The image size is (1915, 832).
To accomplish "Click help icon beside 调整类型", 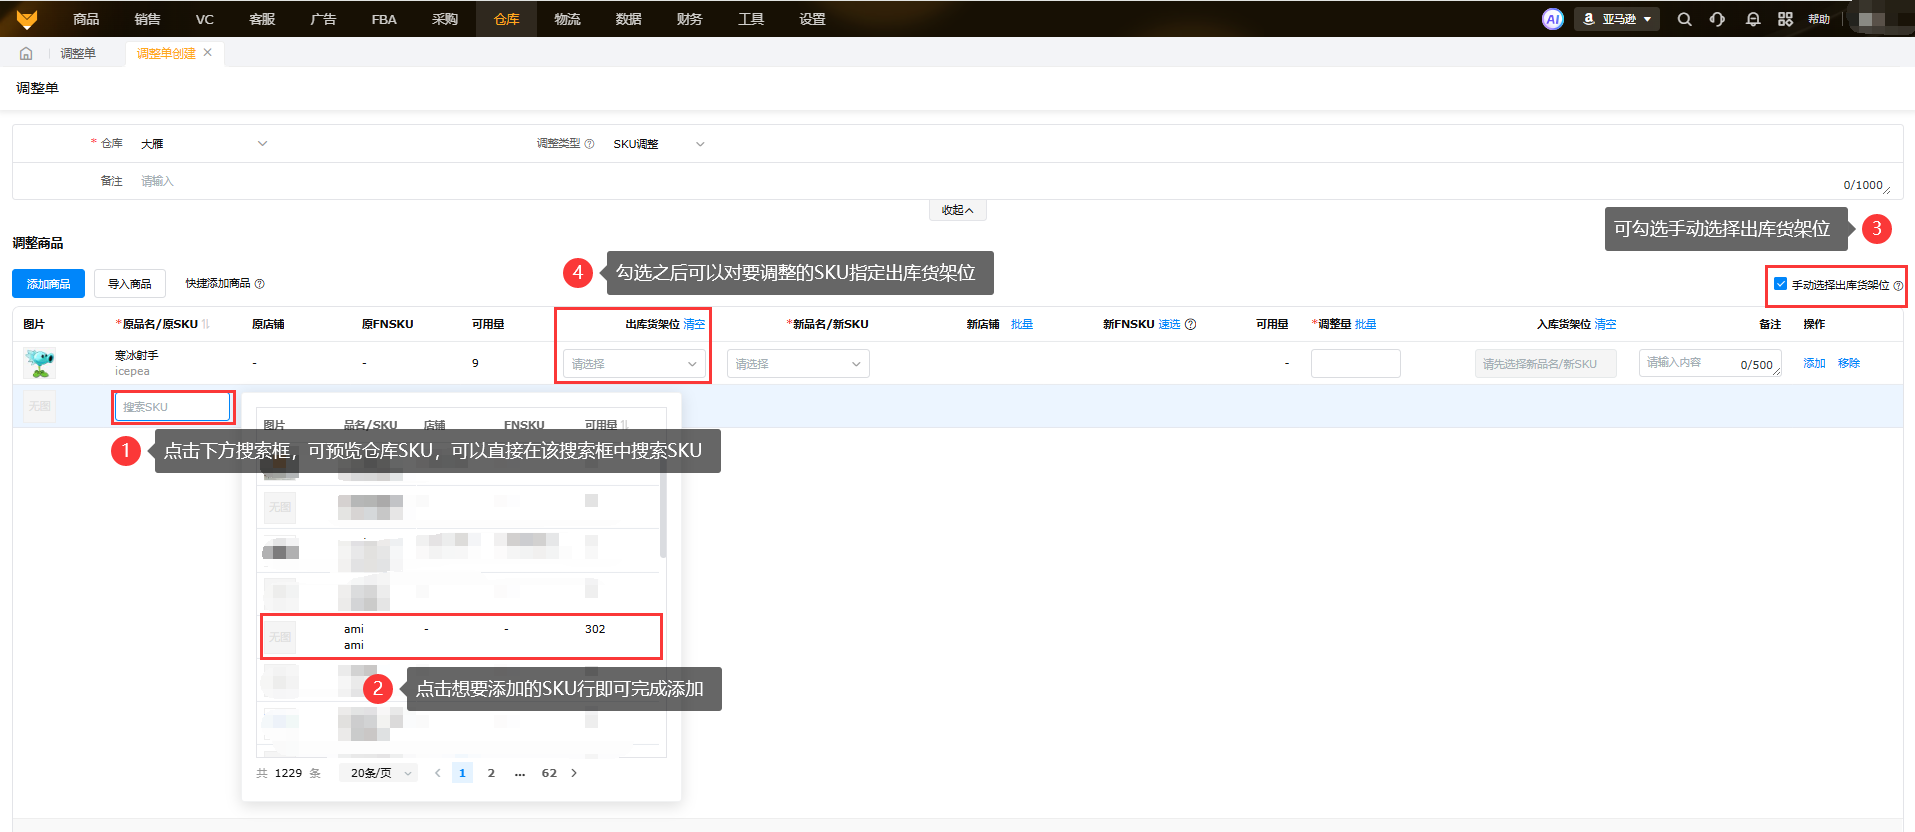I will 589,144.
